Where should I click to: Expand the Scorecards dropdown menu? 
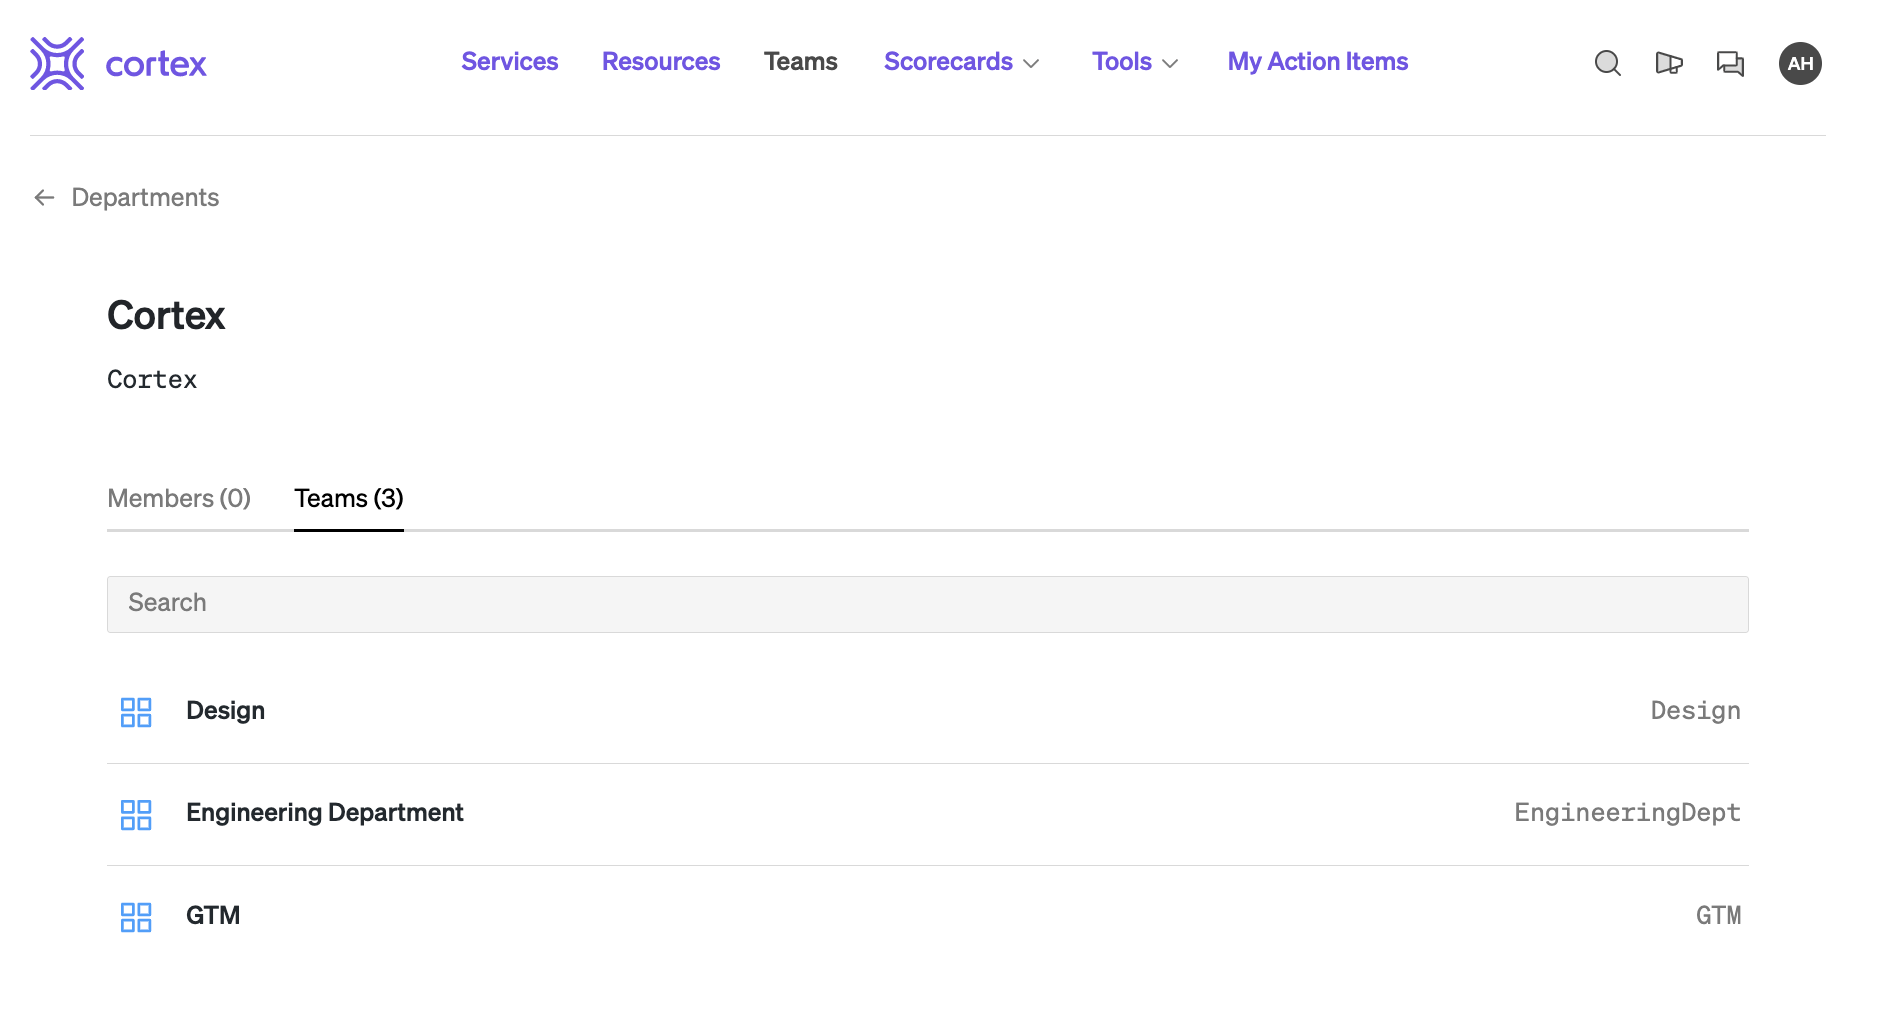962,62
